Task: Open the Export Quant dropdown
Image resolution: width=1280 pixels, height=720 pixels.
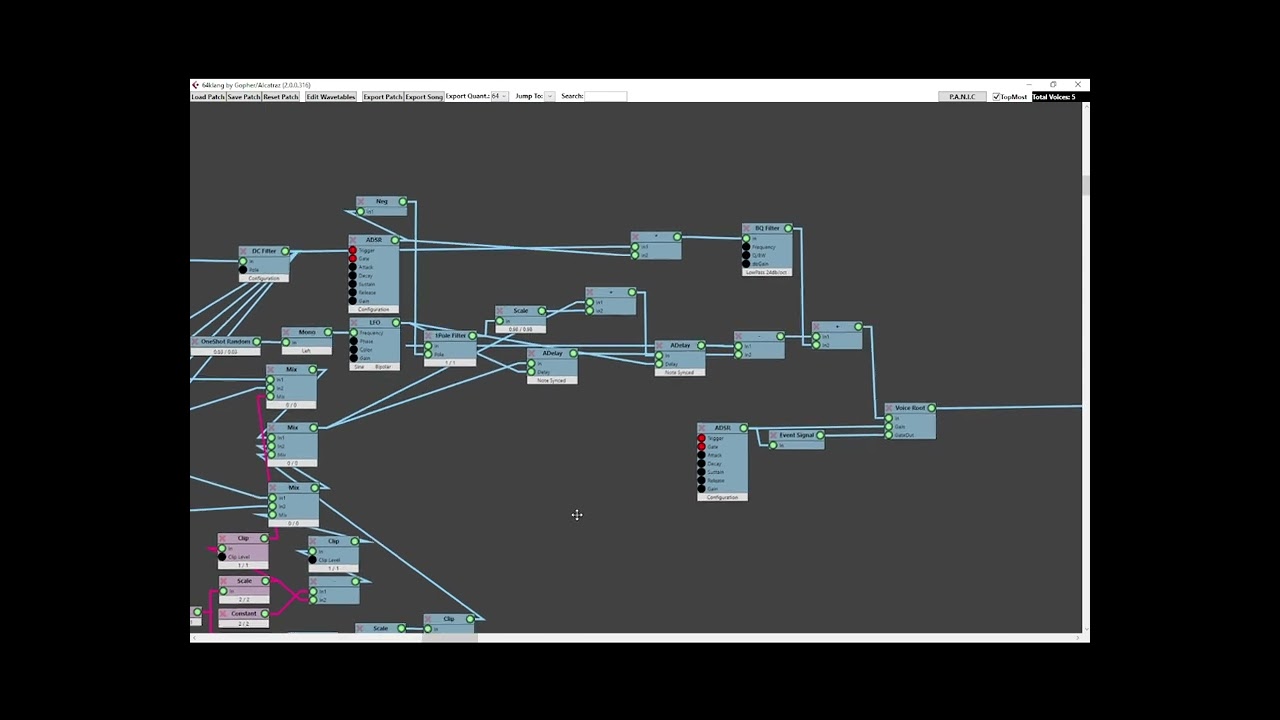Action: point(499,96)
